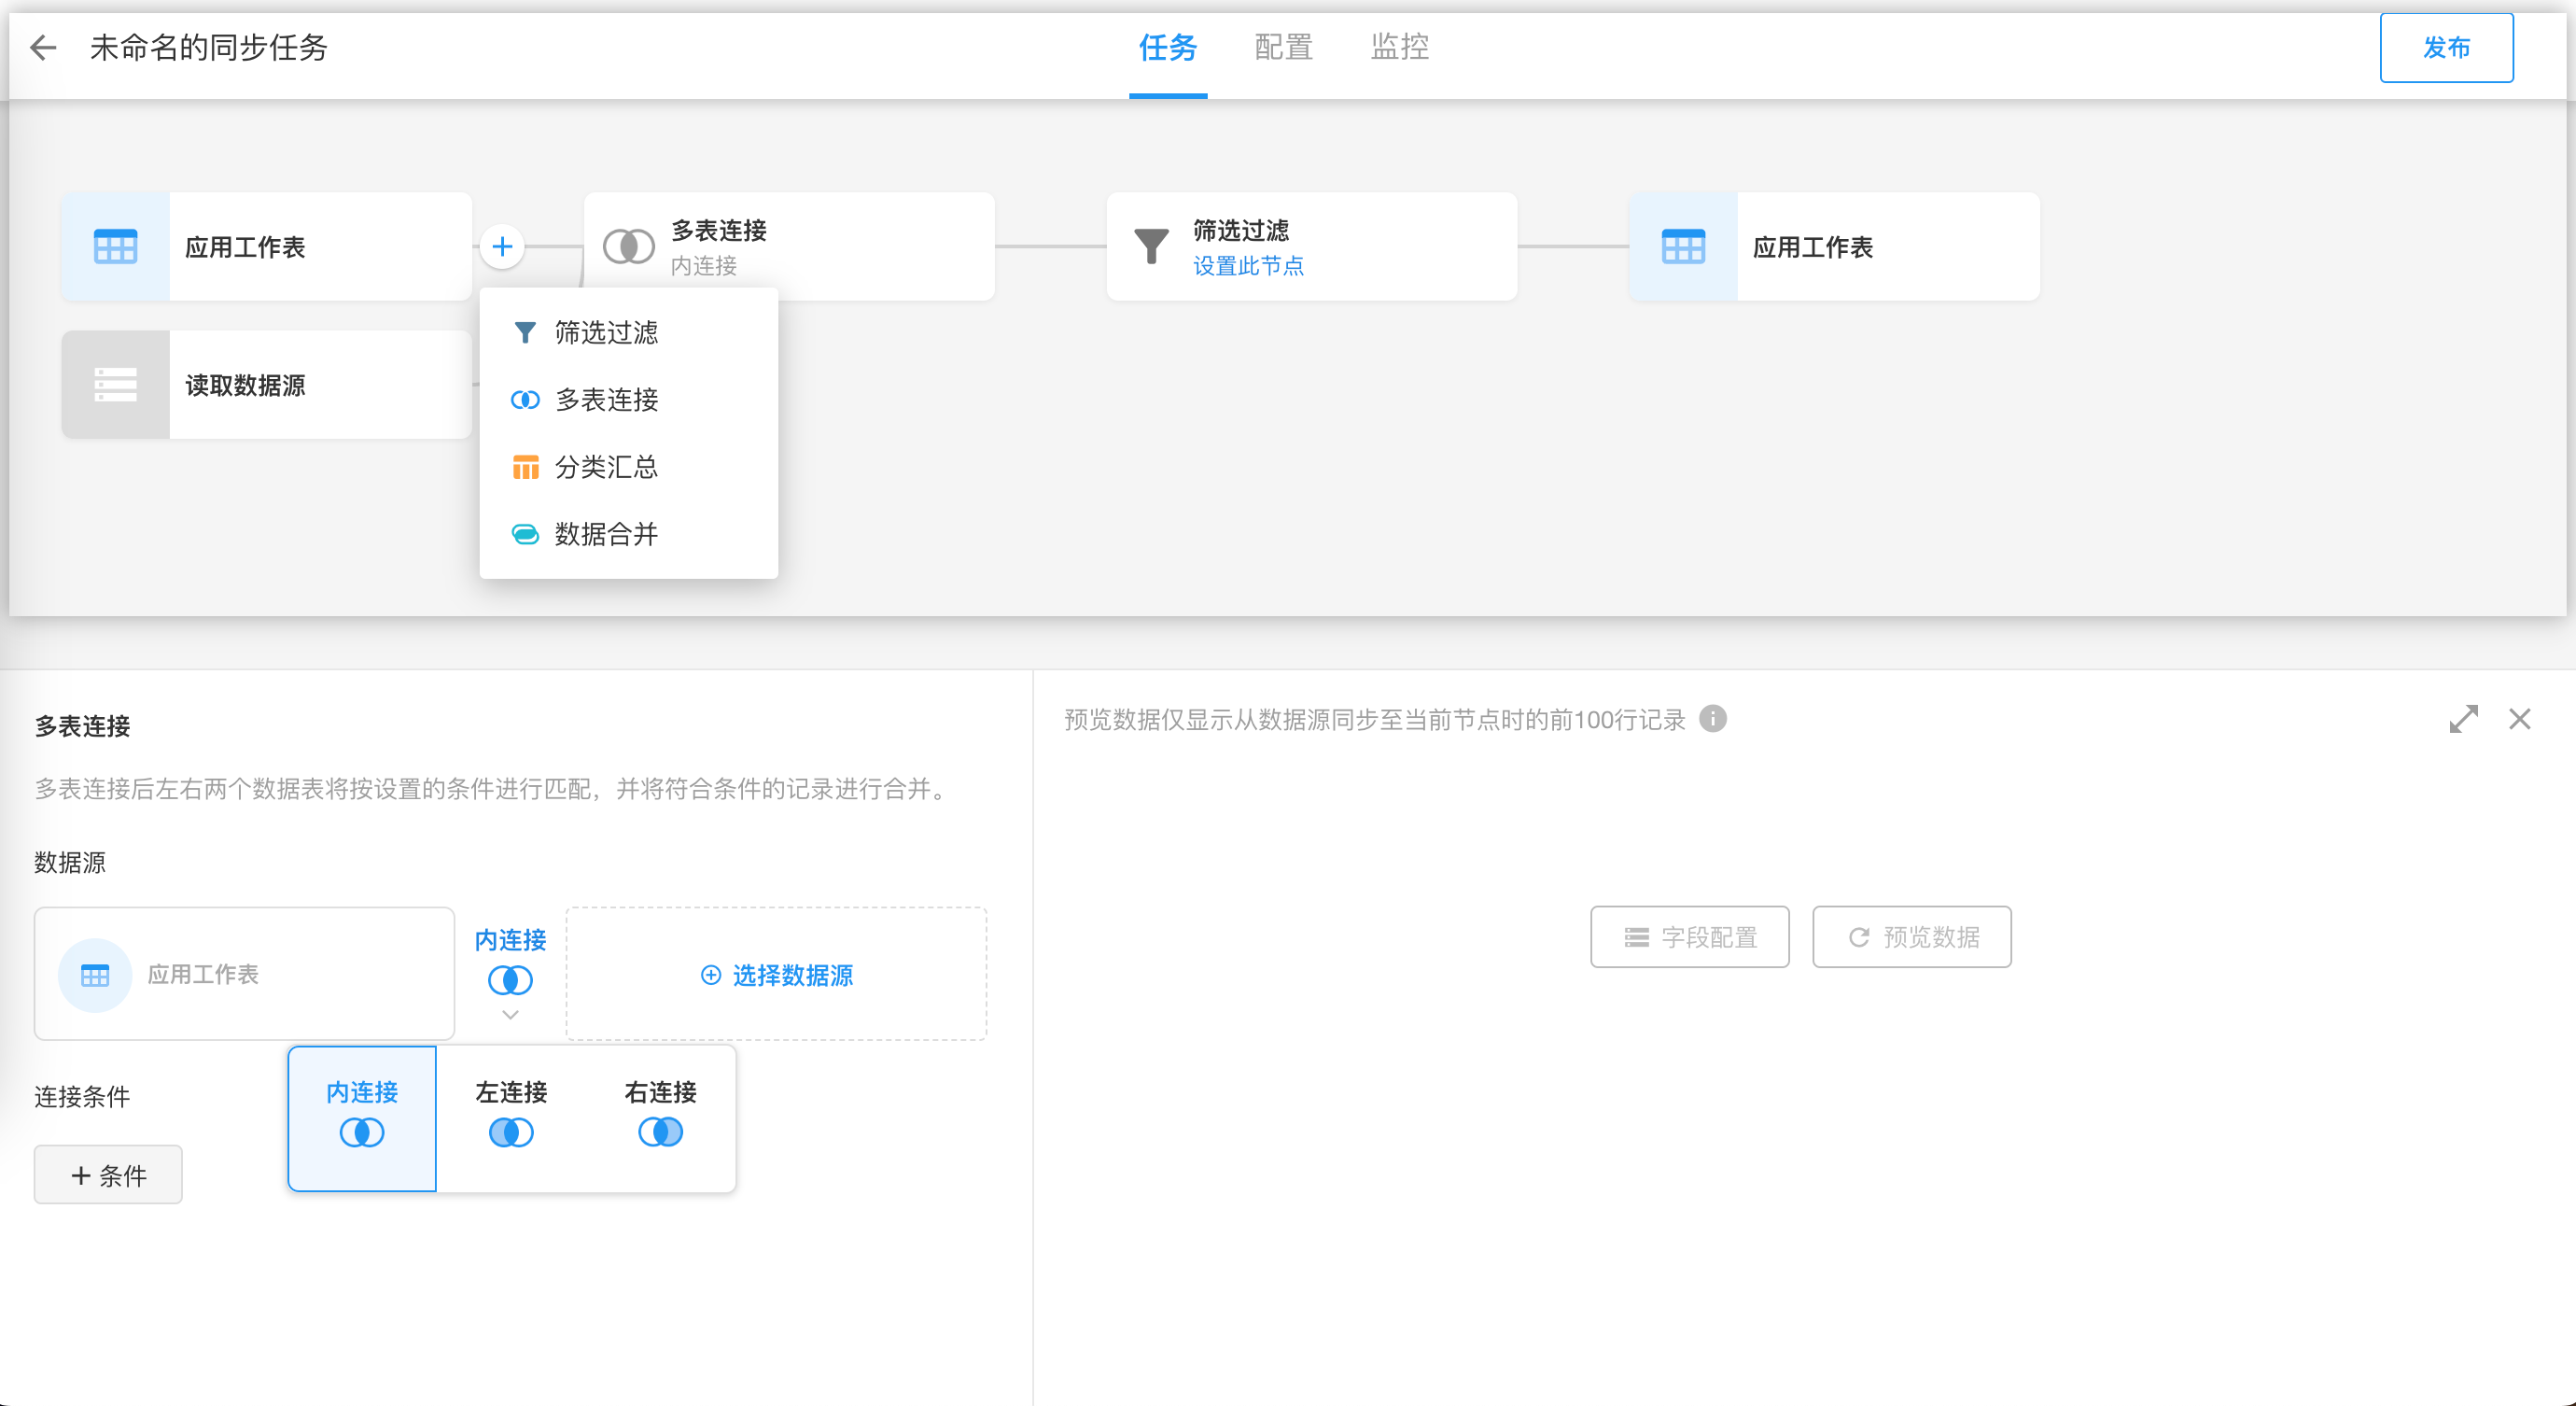The image size is (2576, 1406).
Task: Expand the preview panel fullscreen
Action: (2463, 719)
